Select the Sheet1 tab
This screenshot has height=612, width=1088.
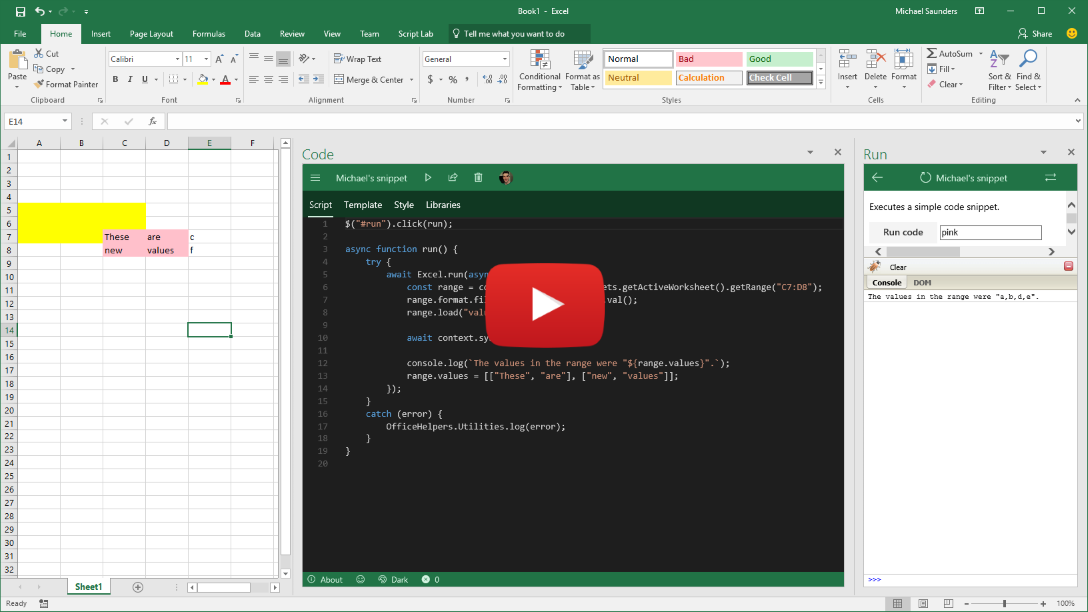click(88, 587)
